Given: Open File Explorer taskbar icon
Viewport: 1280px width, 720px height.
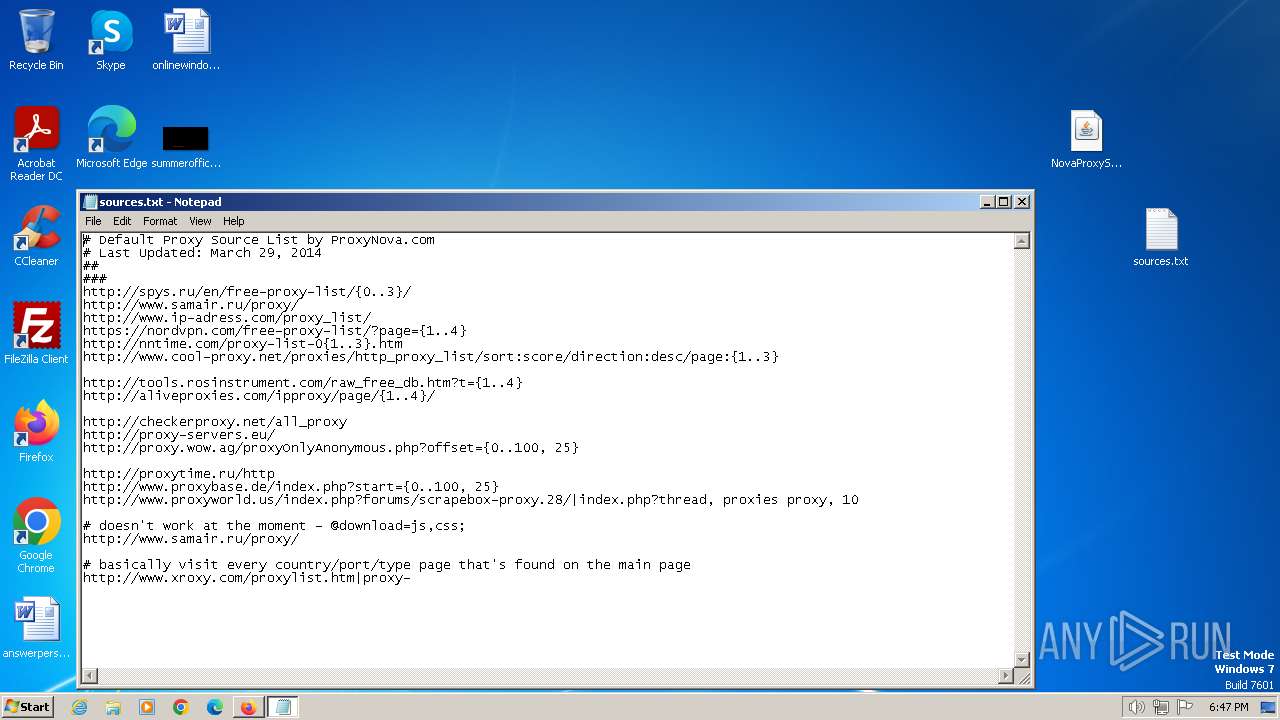Looking at the screenshot, I should pos(113,707).
